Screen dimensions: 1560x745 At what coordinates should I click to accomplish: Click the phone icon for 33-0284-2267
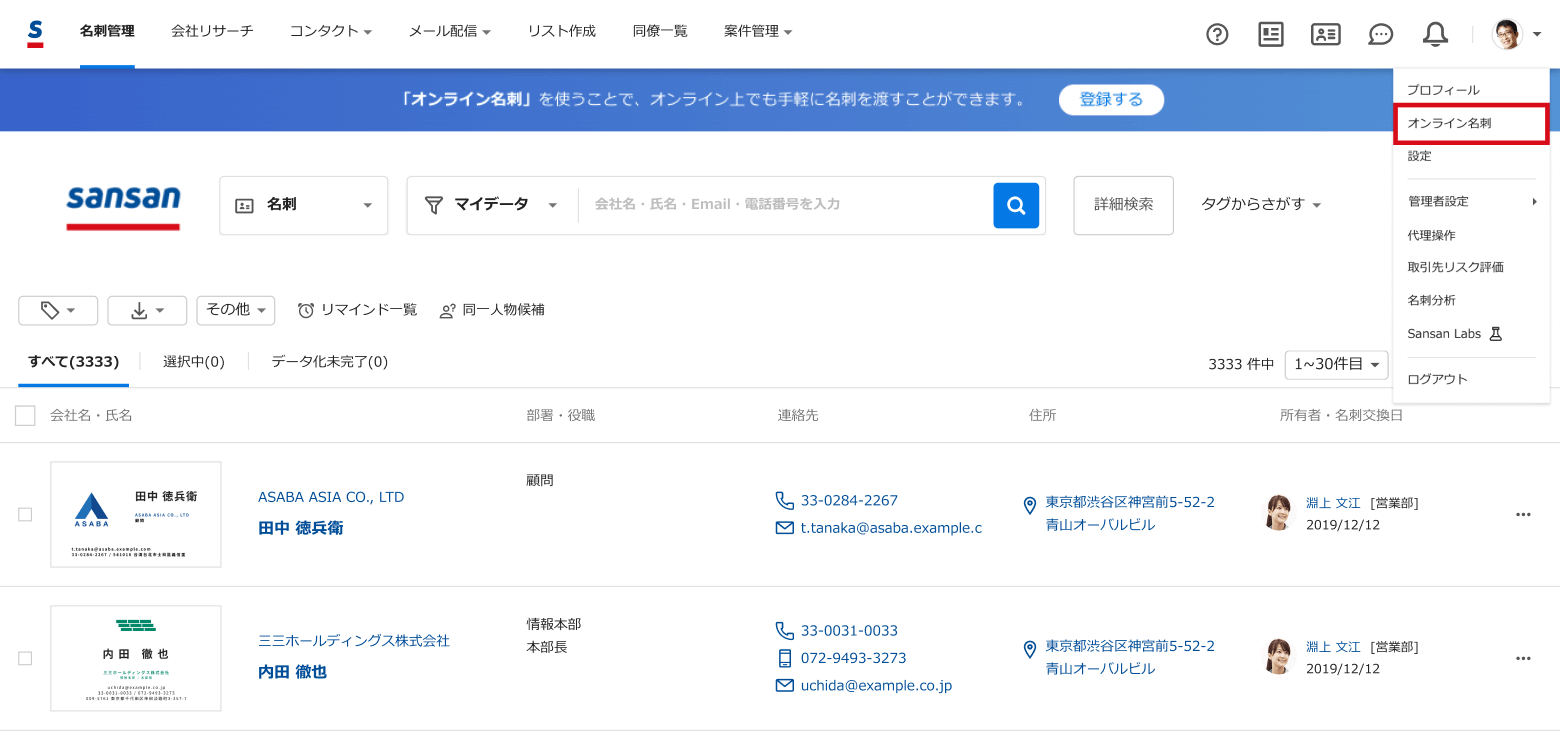tap(785, 500)
